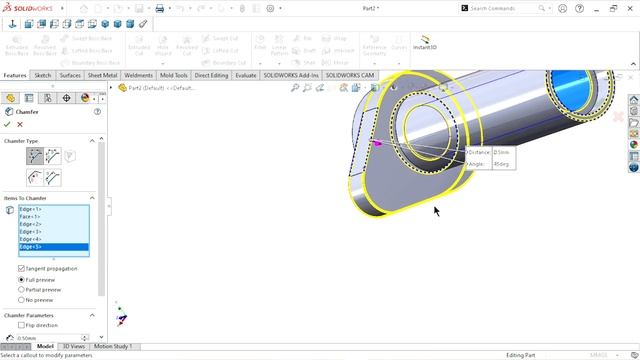Switch to Mold Tools tab
The width and height of the screenshot is (640, 360).
174,75
